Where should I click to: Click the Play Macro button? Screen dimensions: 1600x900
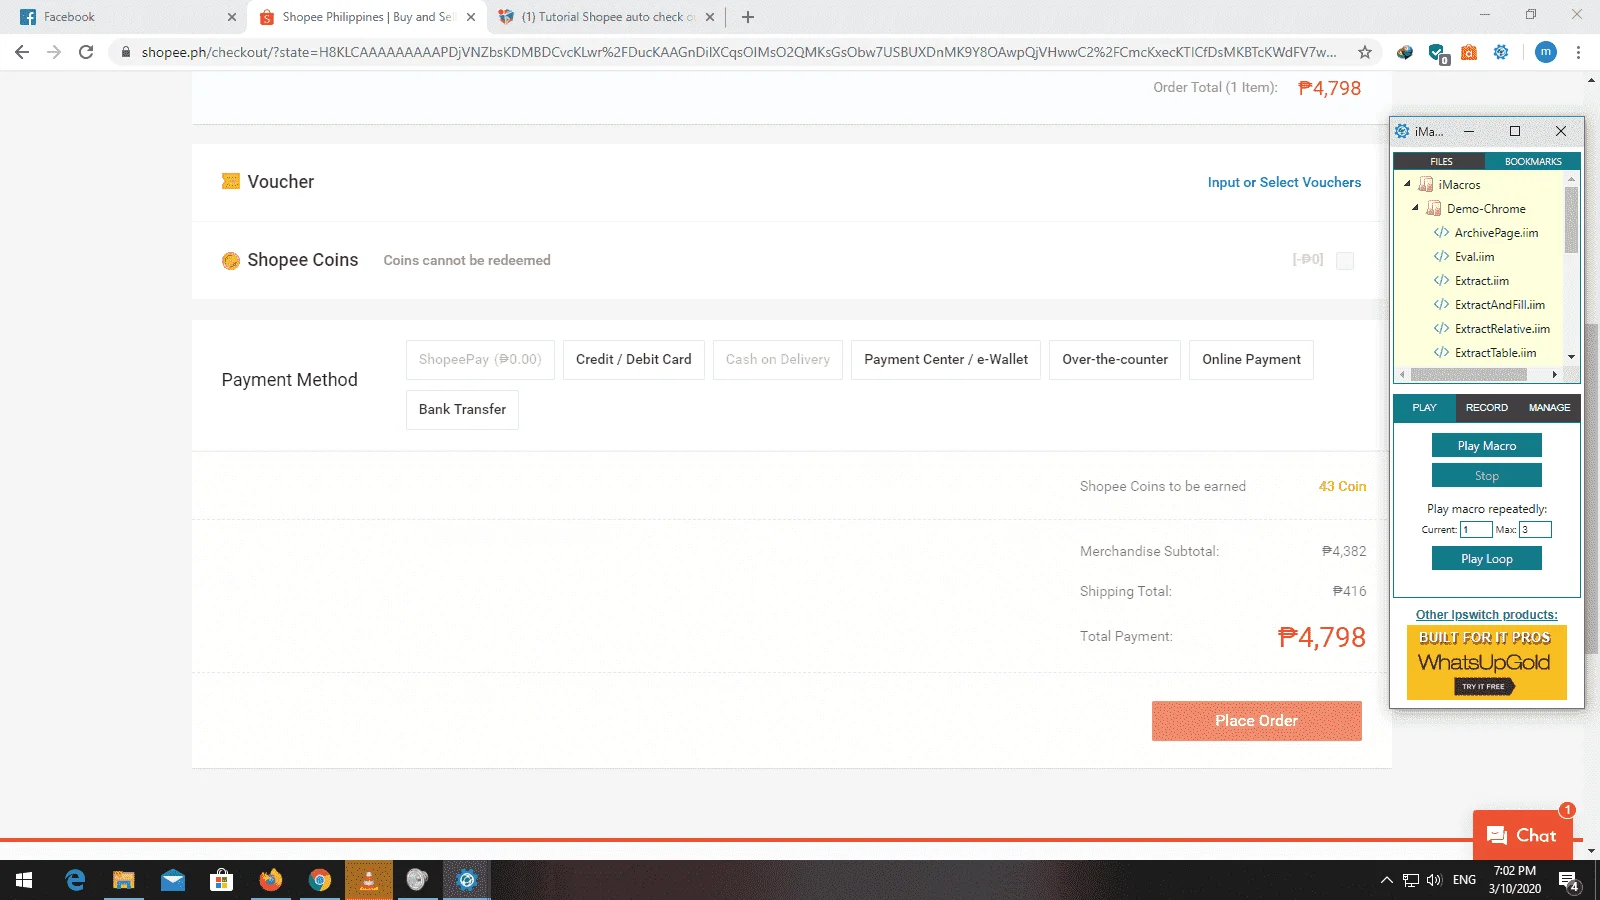tap(1487, 446)
